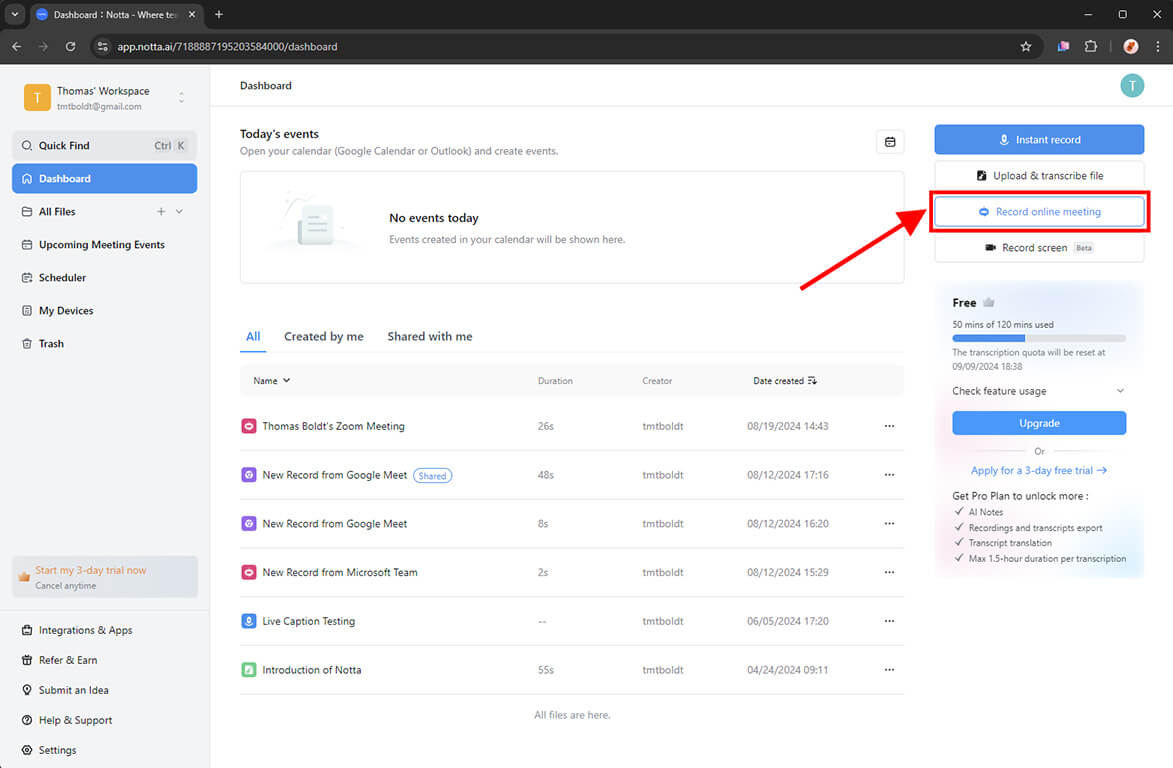Click Record screen beta button
1173x768 pixels.
1038,248
